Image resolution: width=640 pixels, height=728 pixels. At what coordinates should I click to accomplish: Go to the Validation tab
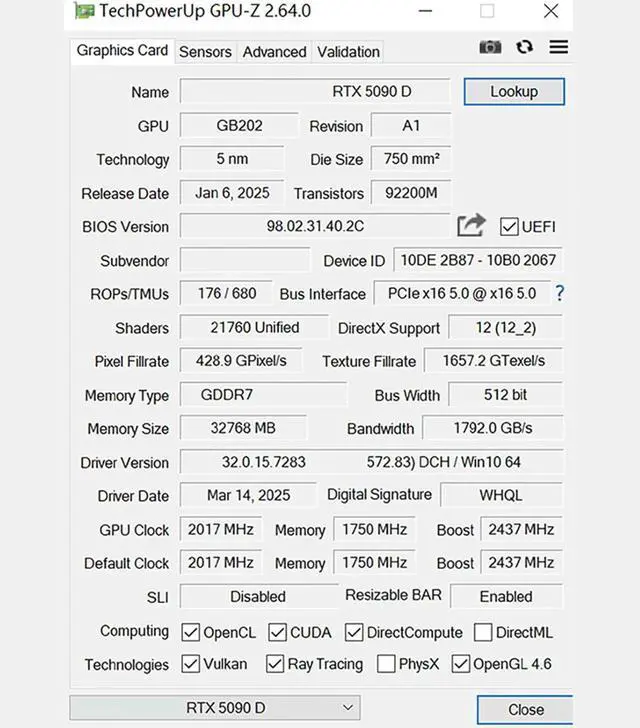[x=348, y=52]
